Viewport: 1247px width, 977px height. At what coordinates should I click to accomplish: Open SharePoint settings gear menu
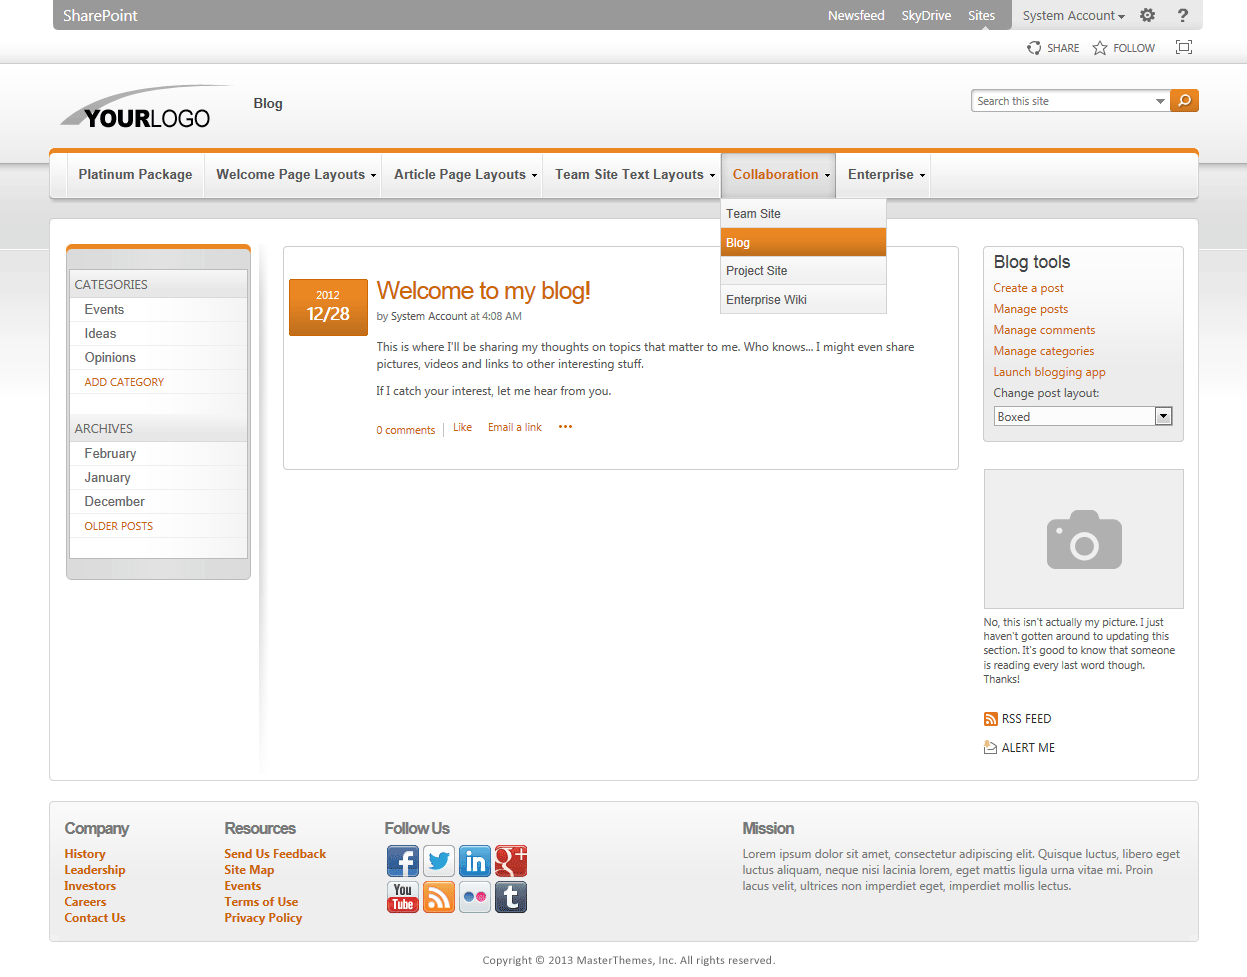pos(1147,15)
